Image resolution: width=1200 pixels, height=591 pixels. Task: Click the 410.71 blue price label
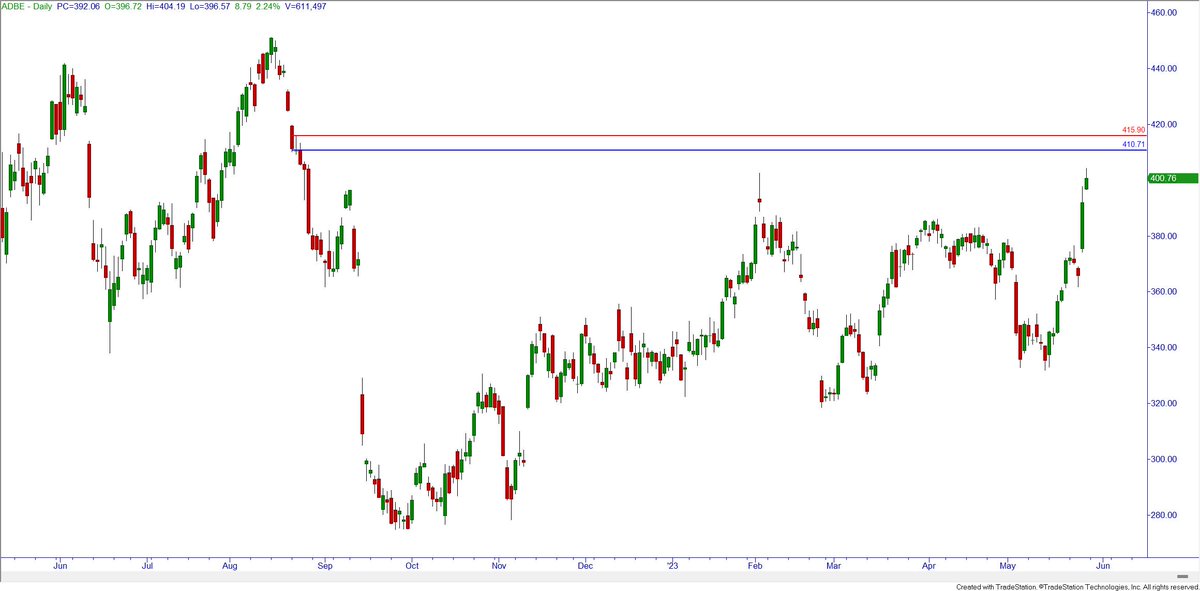[1133, 145]
